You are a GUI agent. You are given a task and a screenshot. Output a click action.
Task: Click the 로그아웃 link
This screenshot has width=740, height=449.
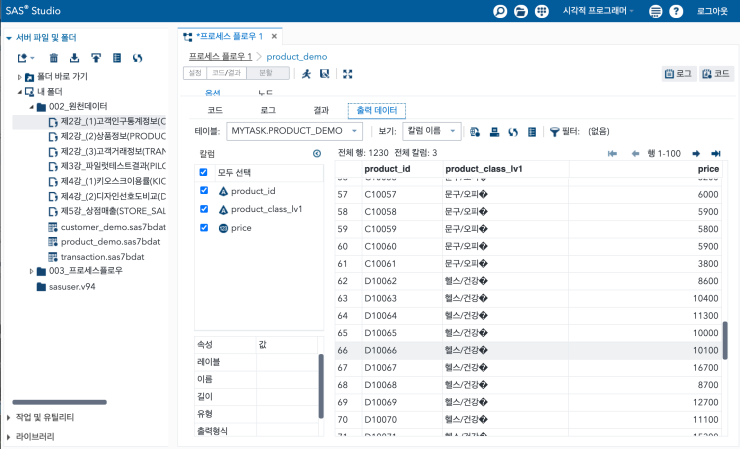click(712, 11)
